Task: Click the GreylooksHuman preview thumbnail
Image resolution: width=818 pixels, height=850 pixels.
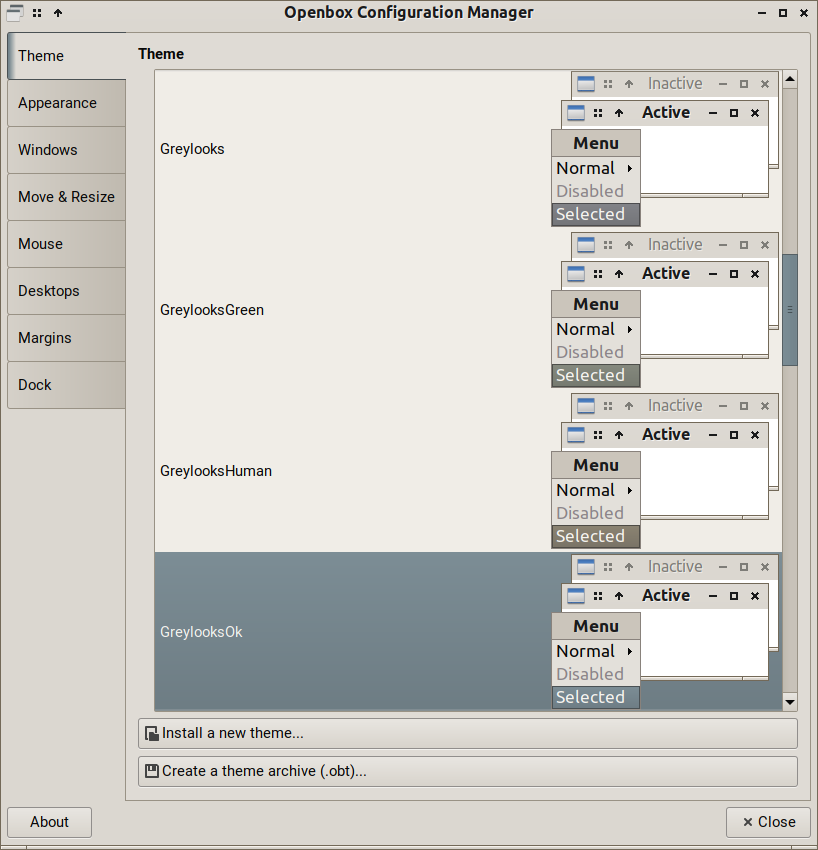Action: coord(665,471)
